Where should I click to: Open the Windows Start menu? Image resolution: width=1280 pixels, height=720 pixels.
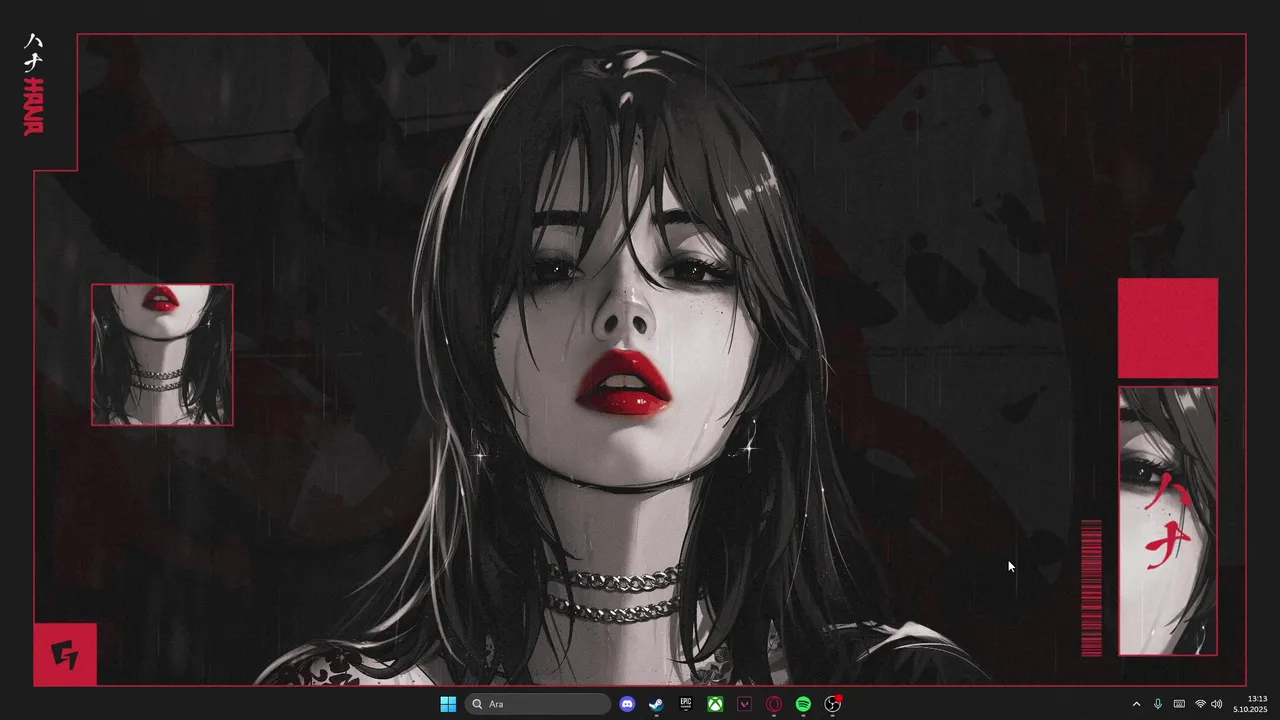[x=448, y=704]
